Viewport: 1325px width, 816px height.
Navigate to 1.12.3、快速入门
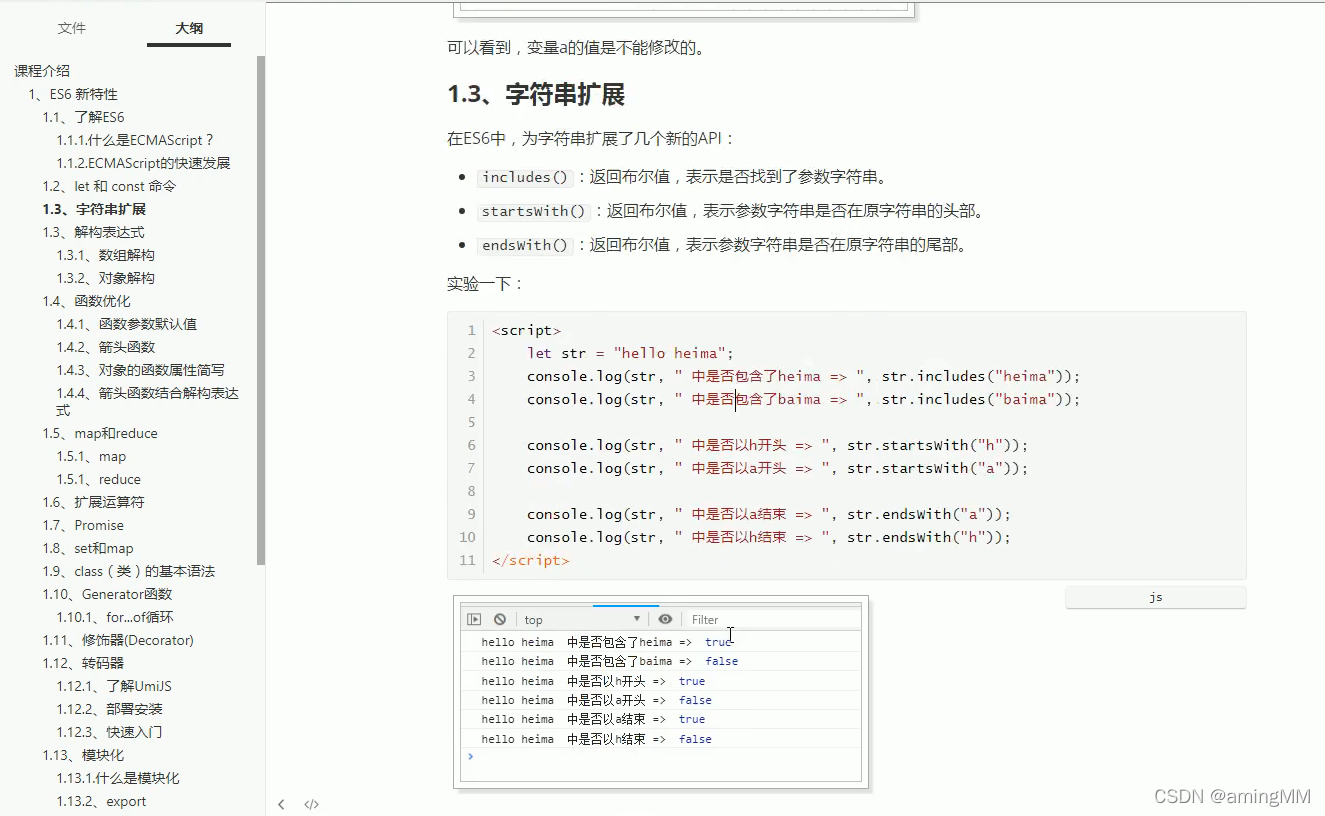tap(110, 732)
